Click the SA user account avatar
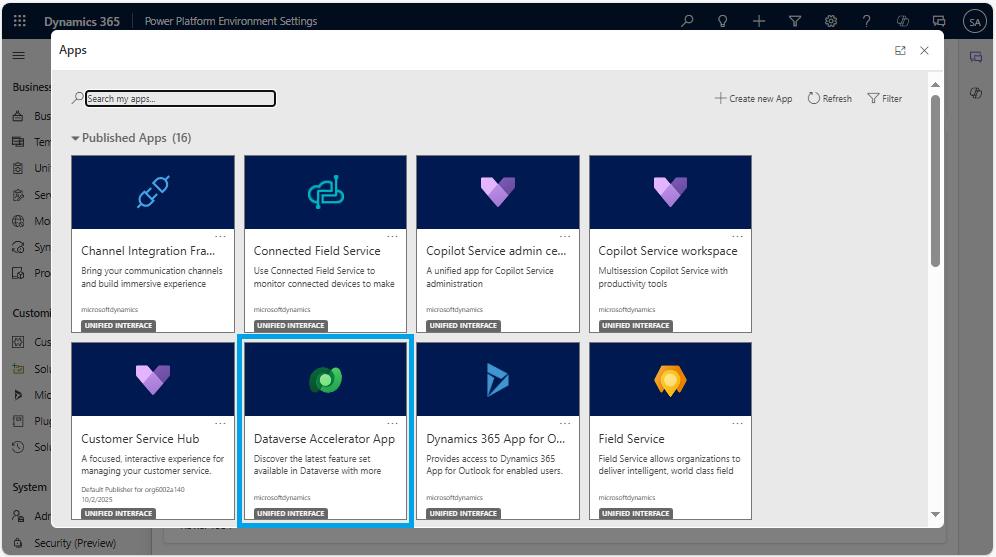 click(974, 21)
